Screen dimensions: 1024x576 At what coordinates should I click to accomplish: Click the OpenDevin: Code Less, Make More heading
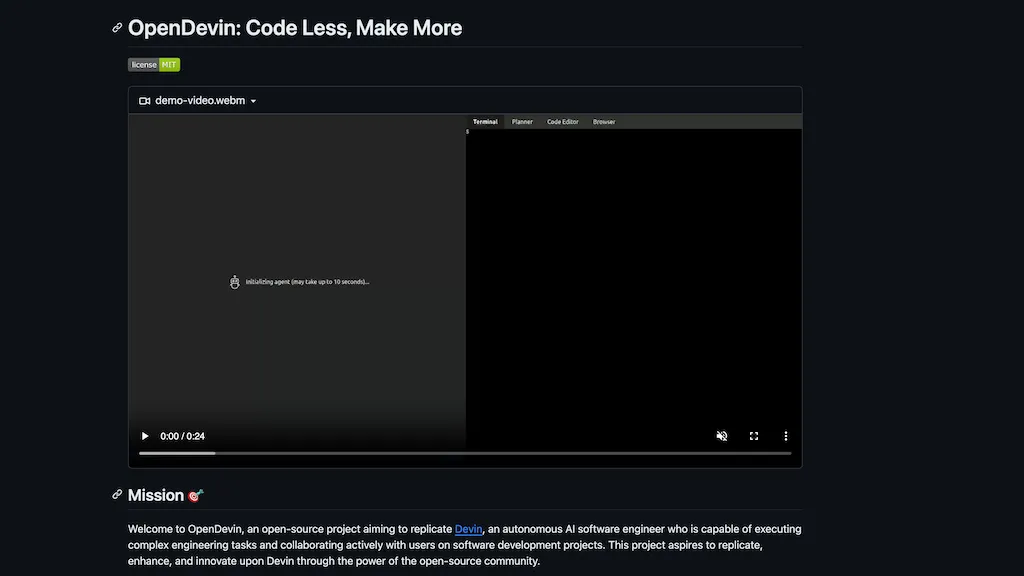(295, 28)
